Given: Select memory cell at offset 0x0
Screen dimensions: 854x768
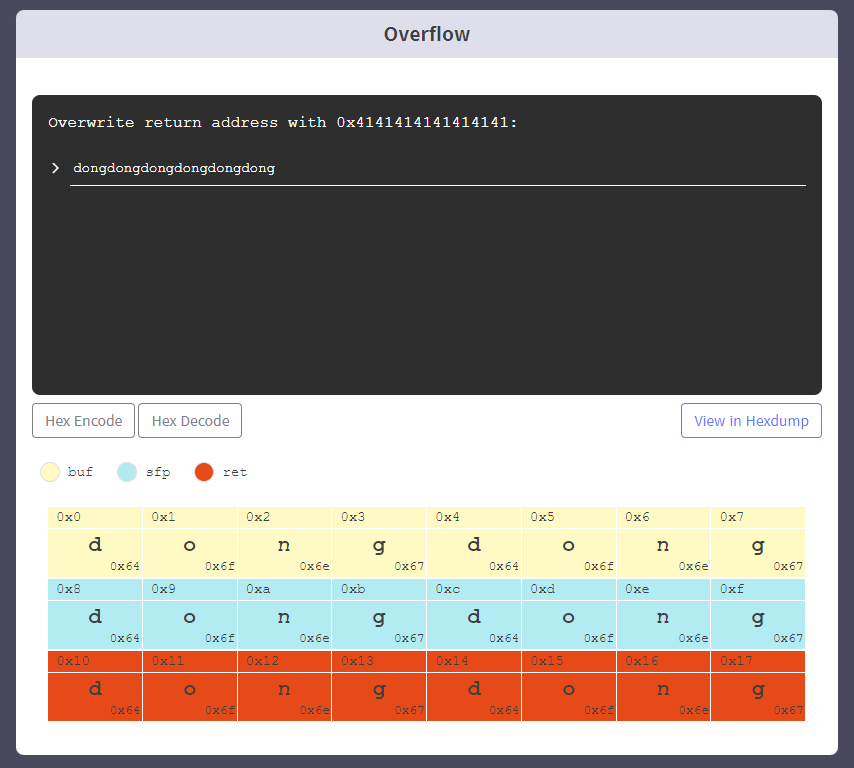Looking at the screenshot, I should [x=95, y=542].
